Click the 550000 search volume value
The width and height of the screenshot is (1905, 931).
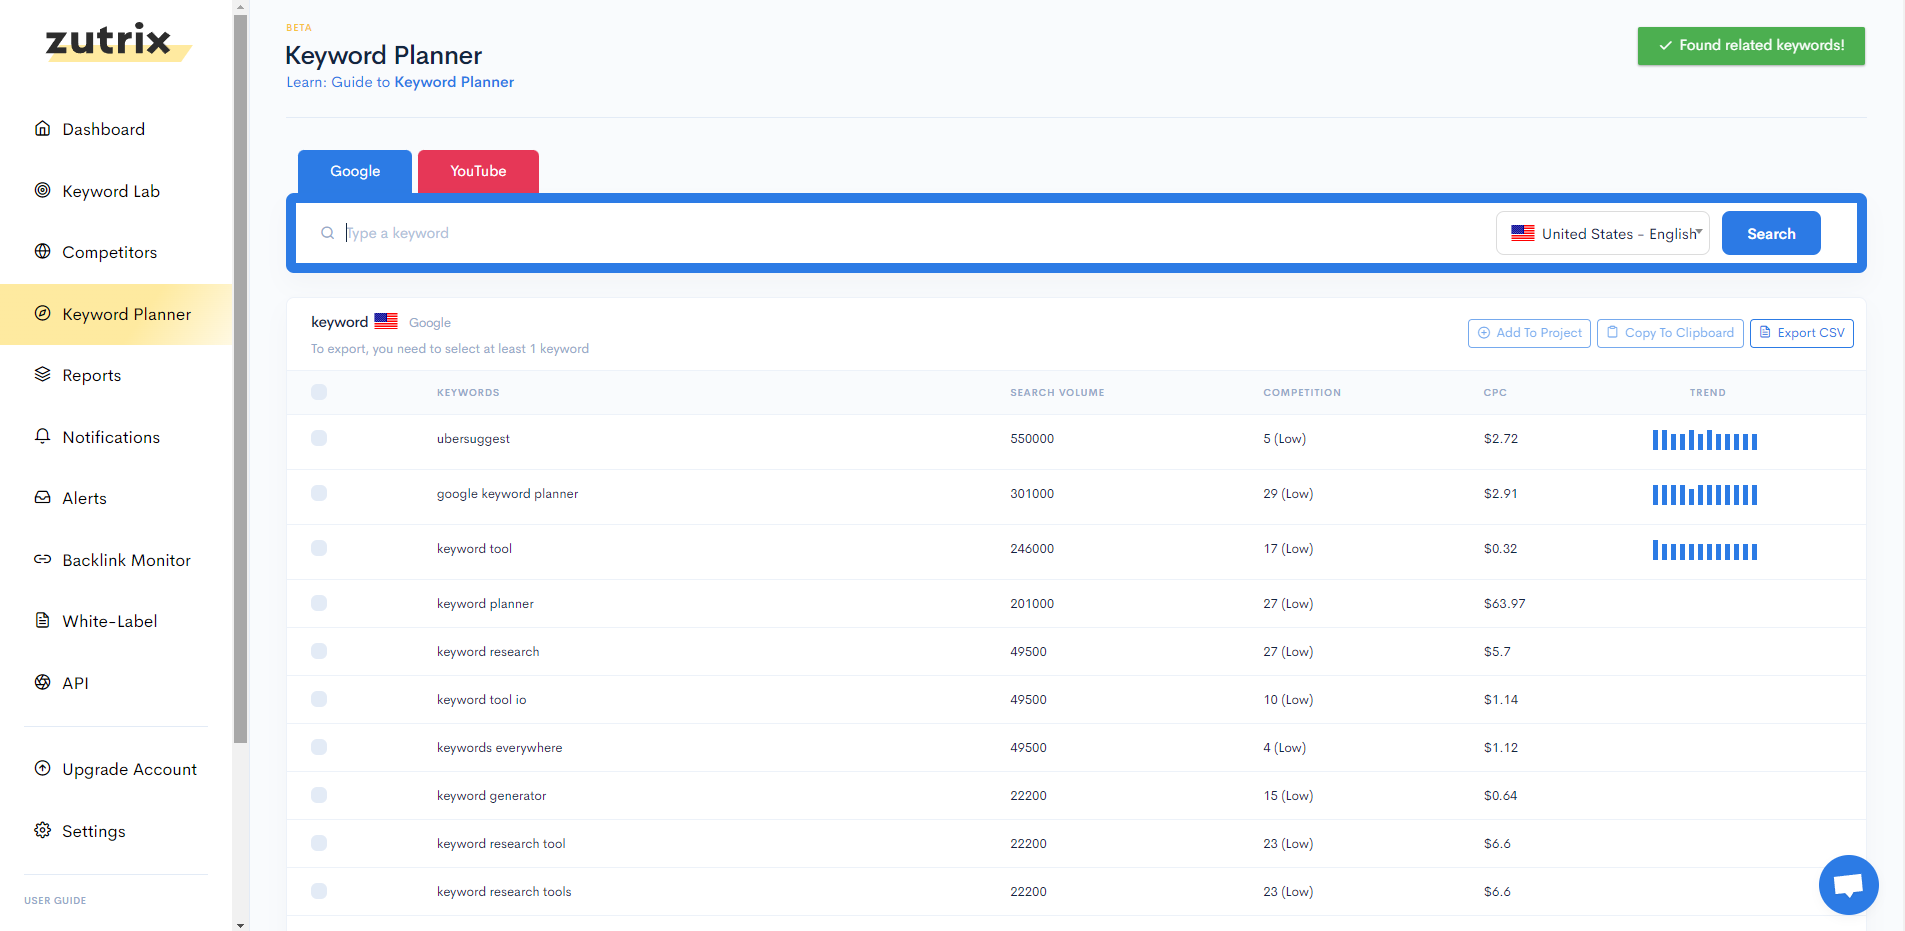pos(1032,438)
